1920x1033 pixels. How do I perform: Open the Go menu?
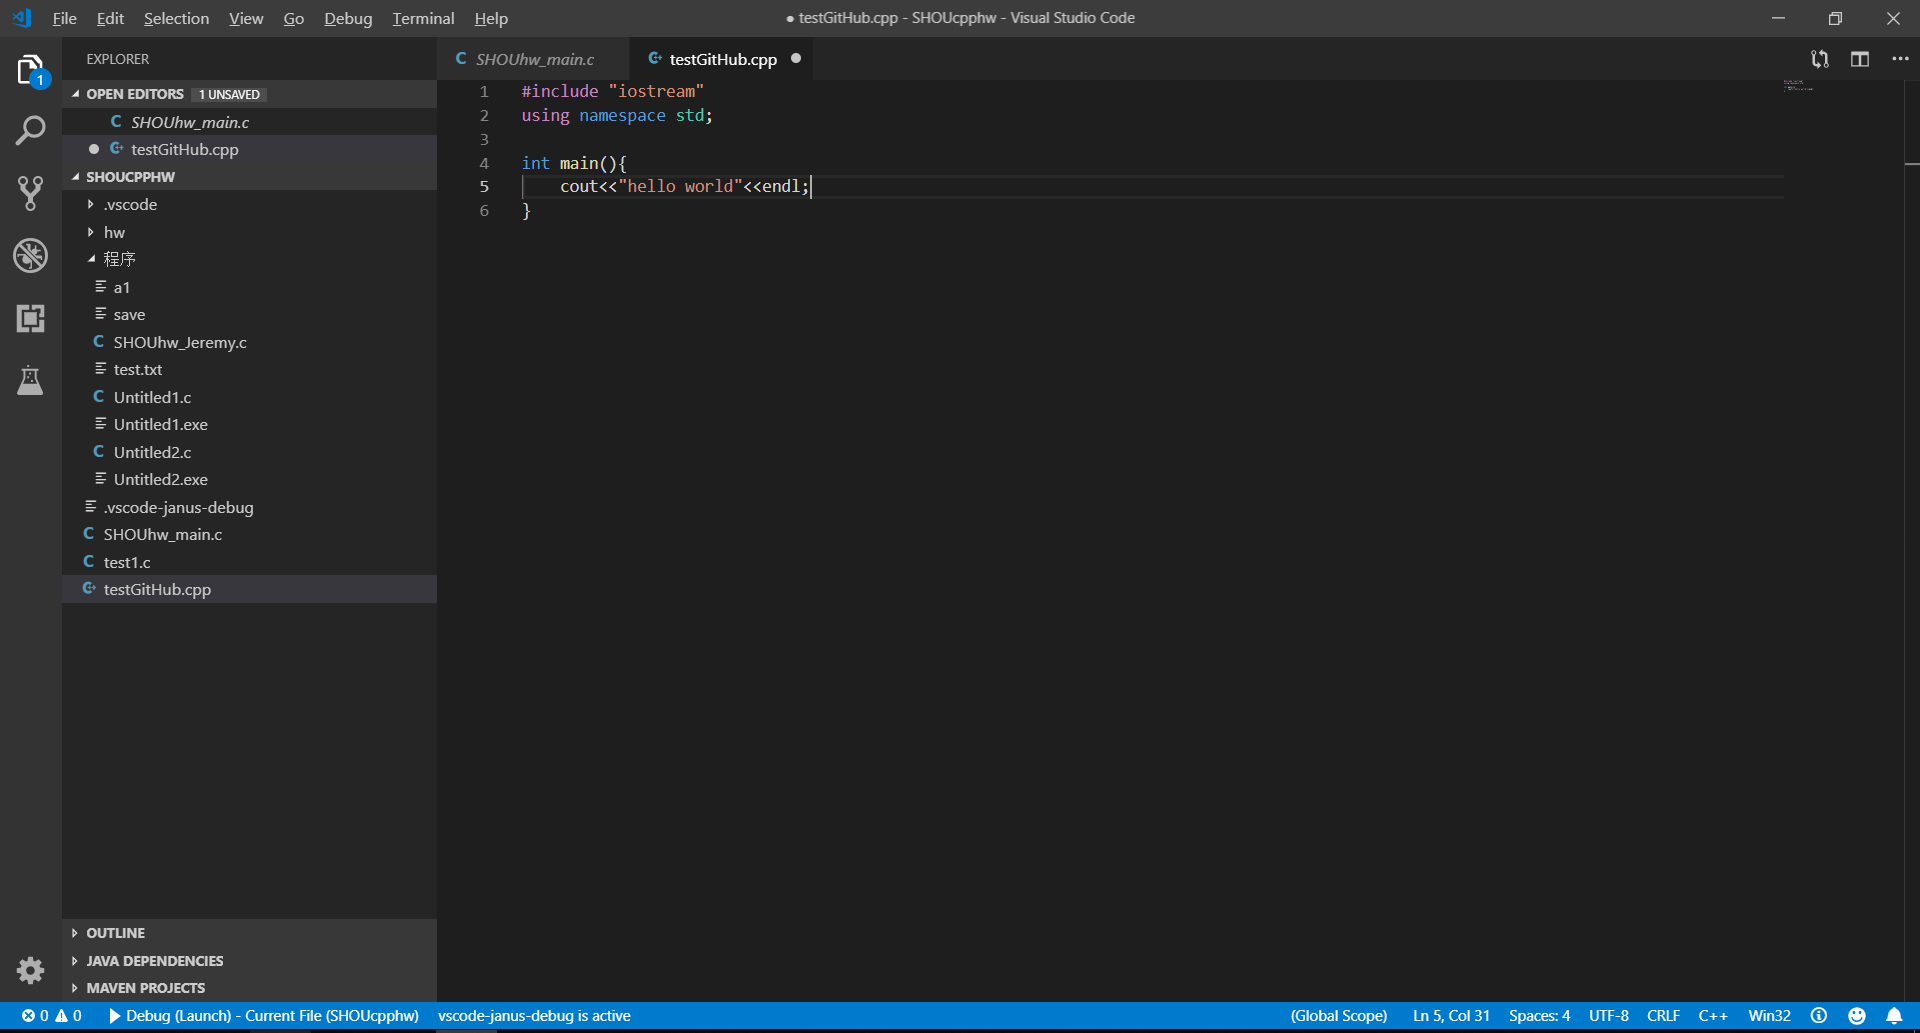(x=293, y=18)
